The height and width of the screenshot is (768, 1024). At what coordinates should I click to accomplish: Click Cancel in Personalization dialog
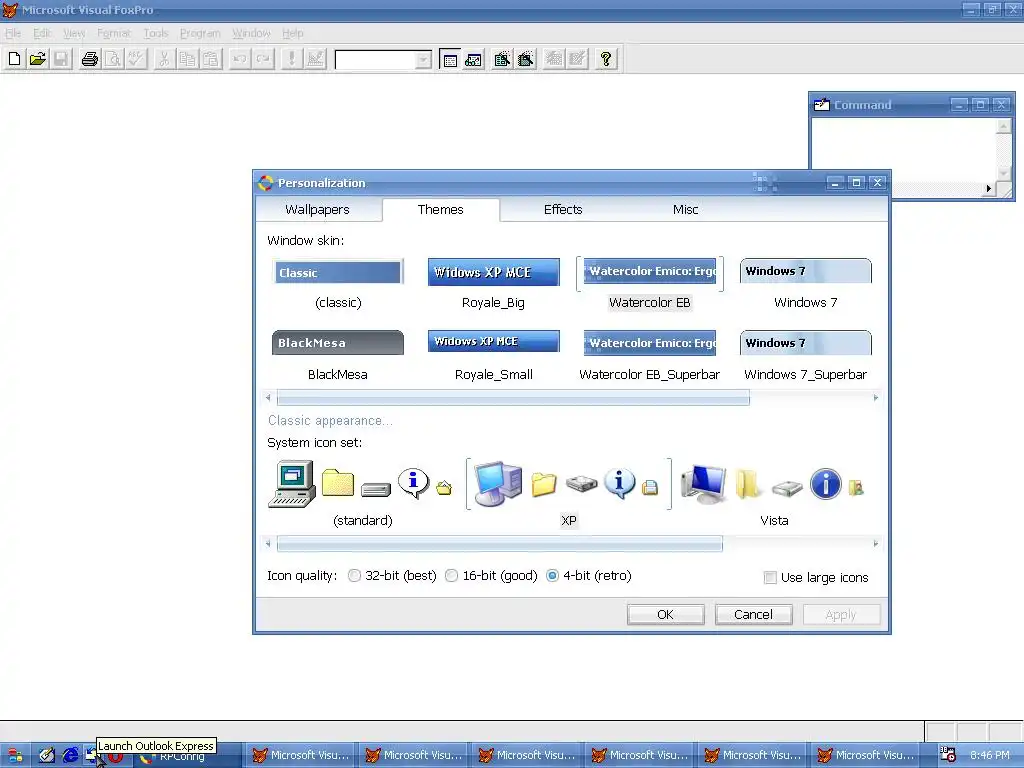coord(753,615)
